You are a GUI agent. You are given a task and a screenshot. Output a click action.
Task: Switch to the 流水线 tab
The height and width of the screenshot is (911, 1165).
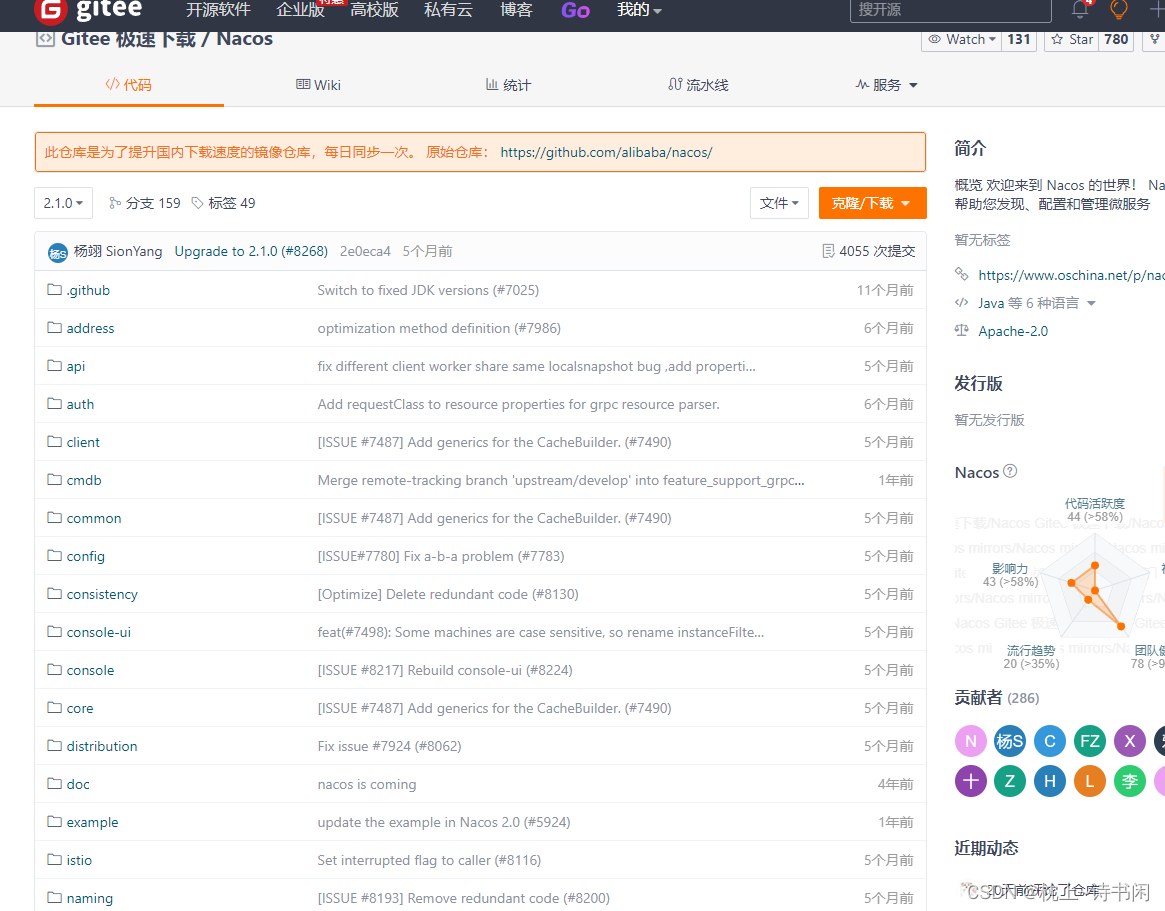[698, 85]
